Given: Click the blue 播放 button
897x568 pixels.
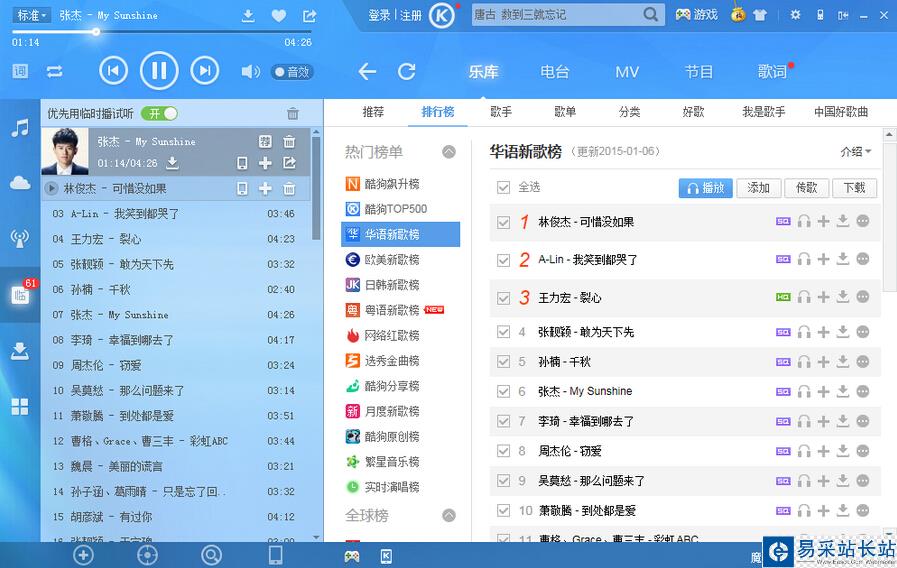Looking at the screenshot, I should pyautogui.click(x=705, y=188).
